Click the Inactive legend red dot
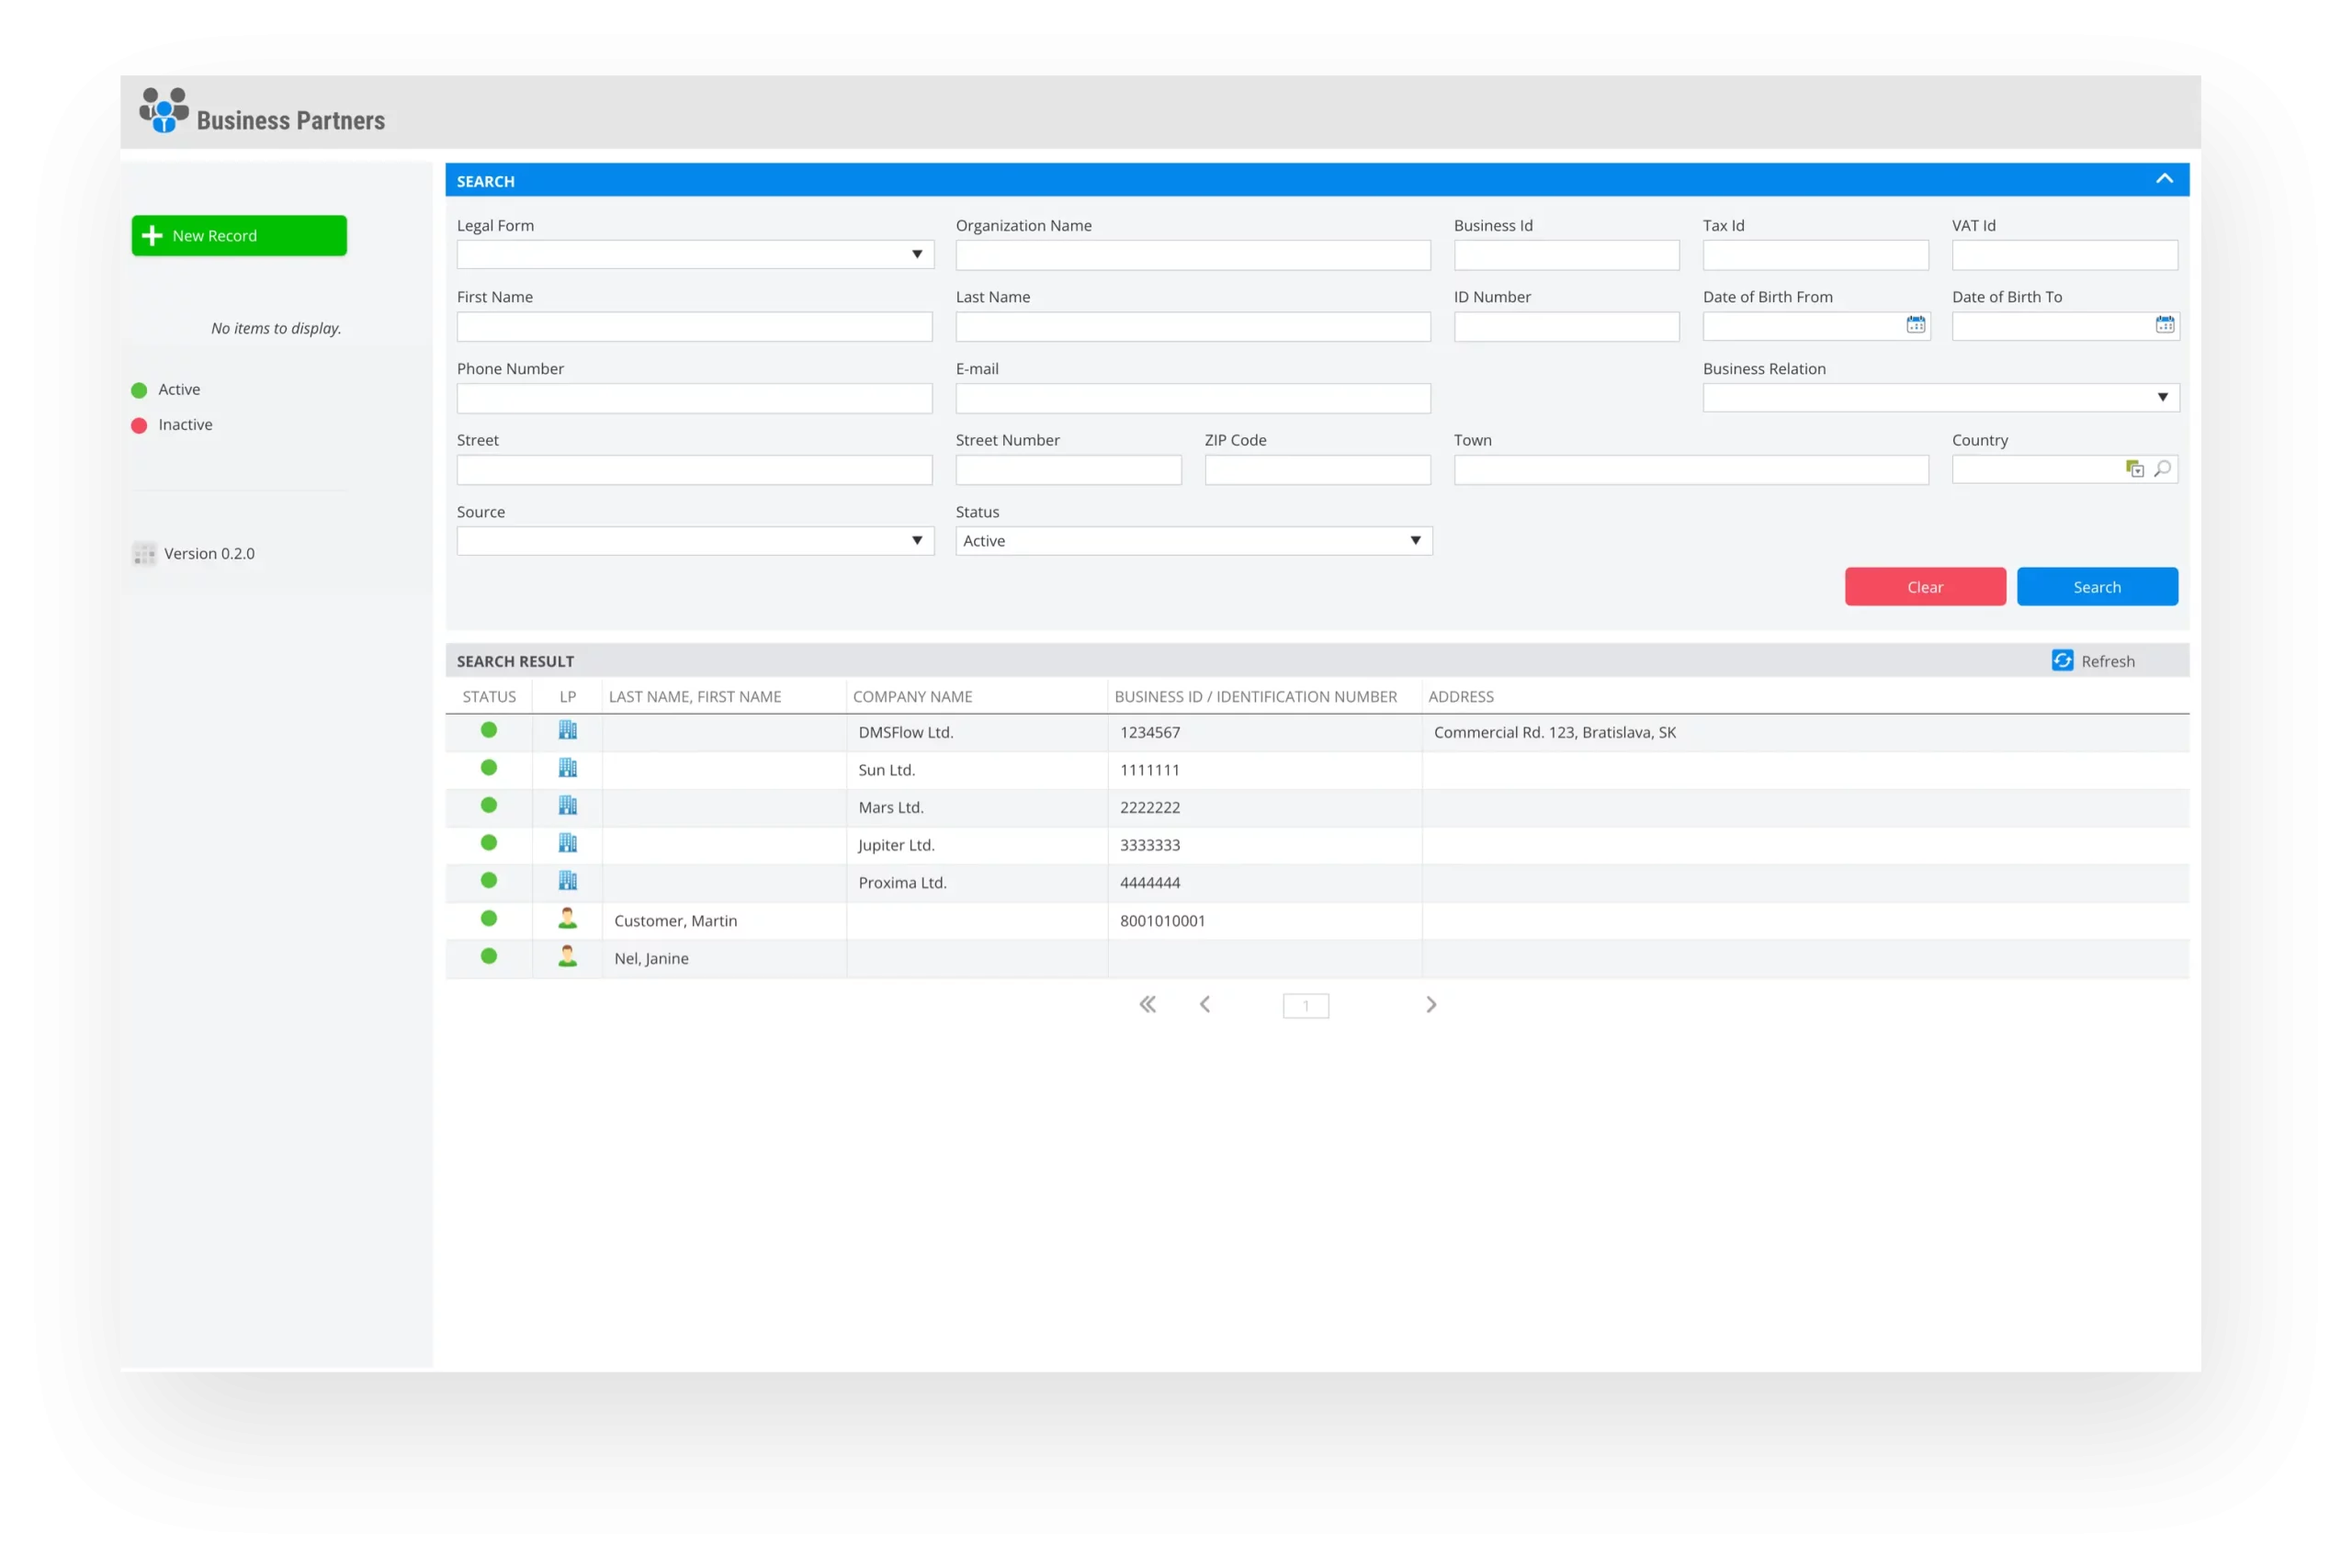The width and height of the screenshot is (2352, 1568). pos(139,426)
